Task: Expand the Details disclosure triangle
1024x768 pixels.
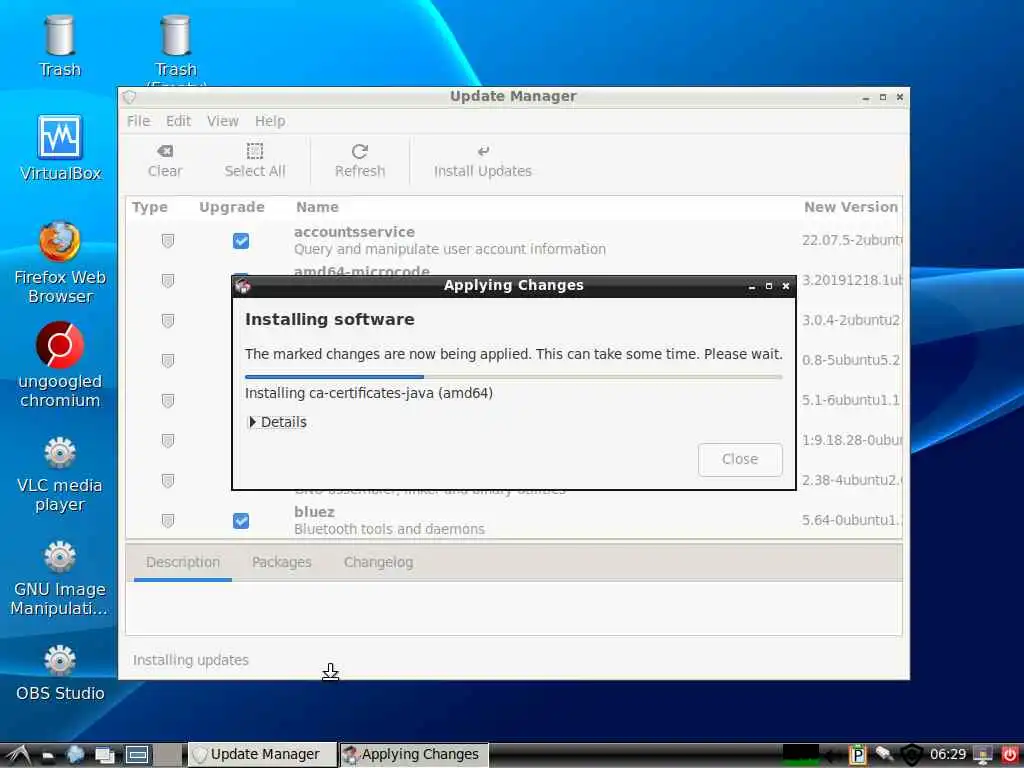Action: (253, 422)
